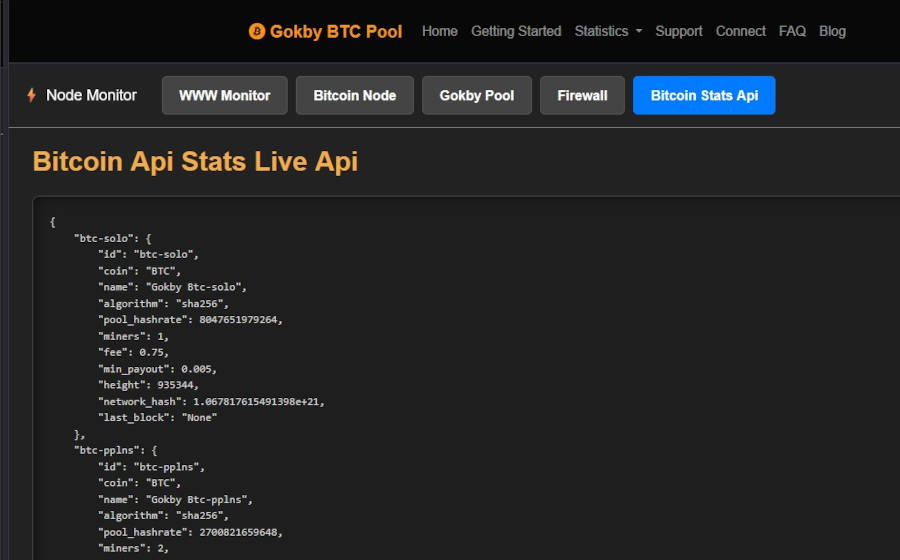Select the Bitcoin Node button

click(355, 95)
